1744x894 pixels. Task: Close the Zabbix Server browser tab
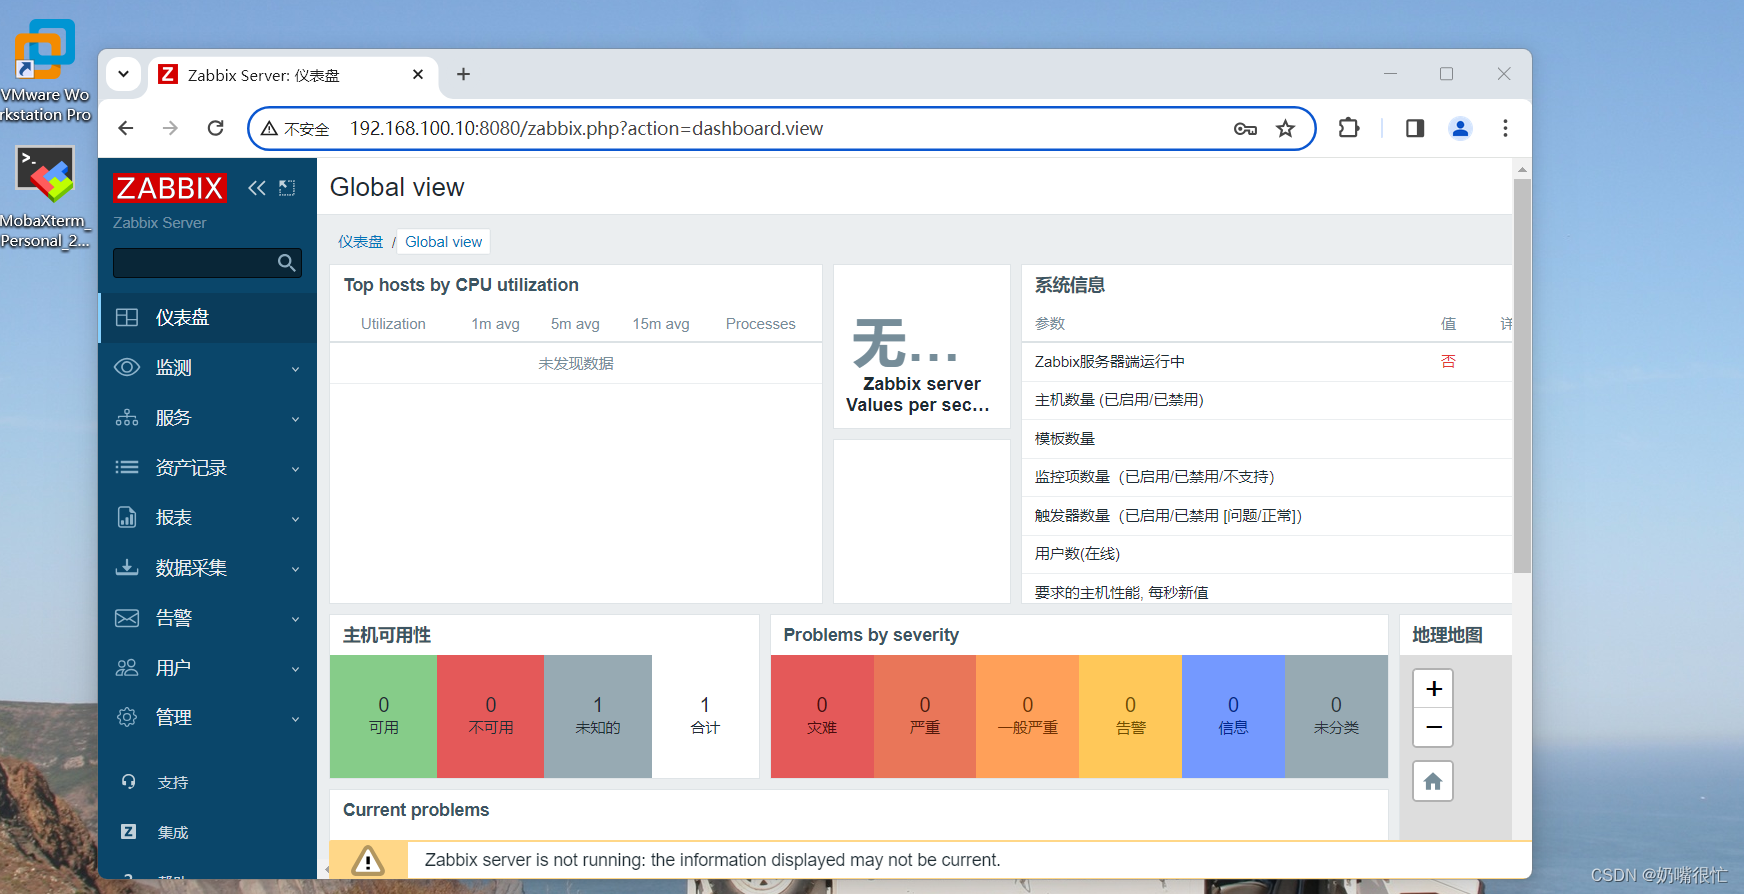[418, 74]
